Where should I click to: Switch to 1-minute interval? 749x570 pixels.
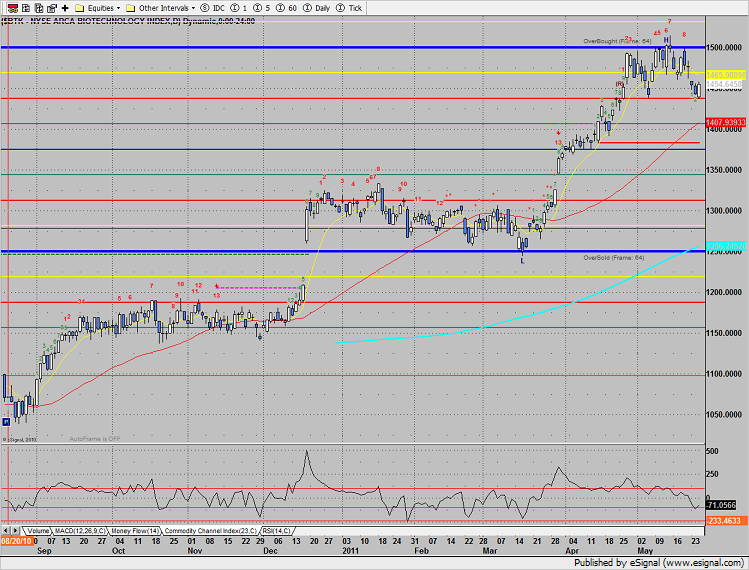[239, 8]
